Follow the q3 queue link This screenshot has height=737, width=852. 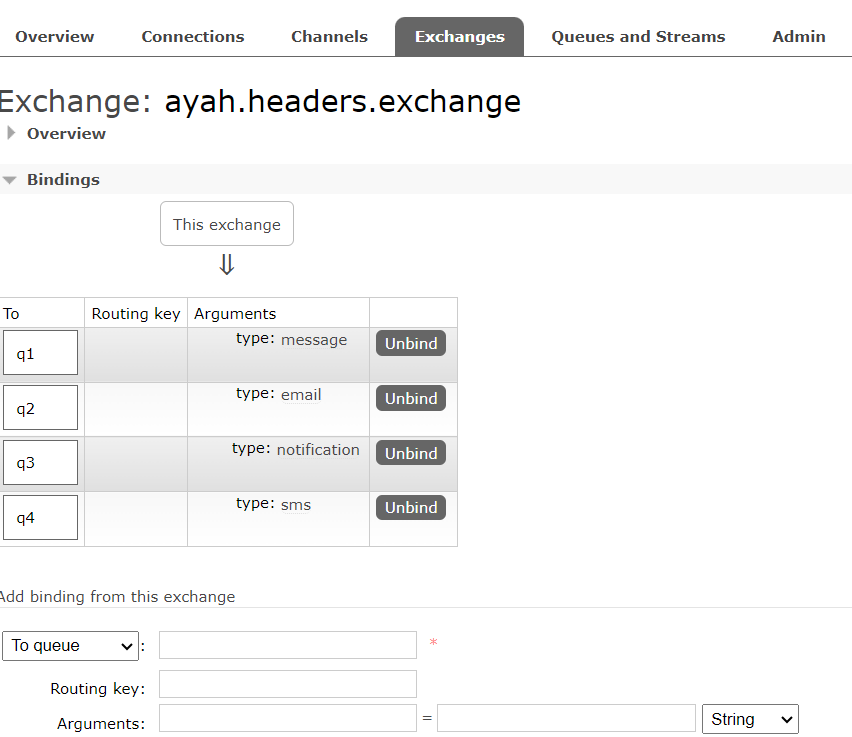26,463
